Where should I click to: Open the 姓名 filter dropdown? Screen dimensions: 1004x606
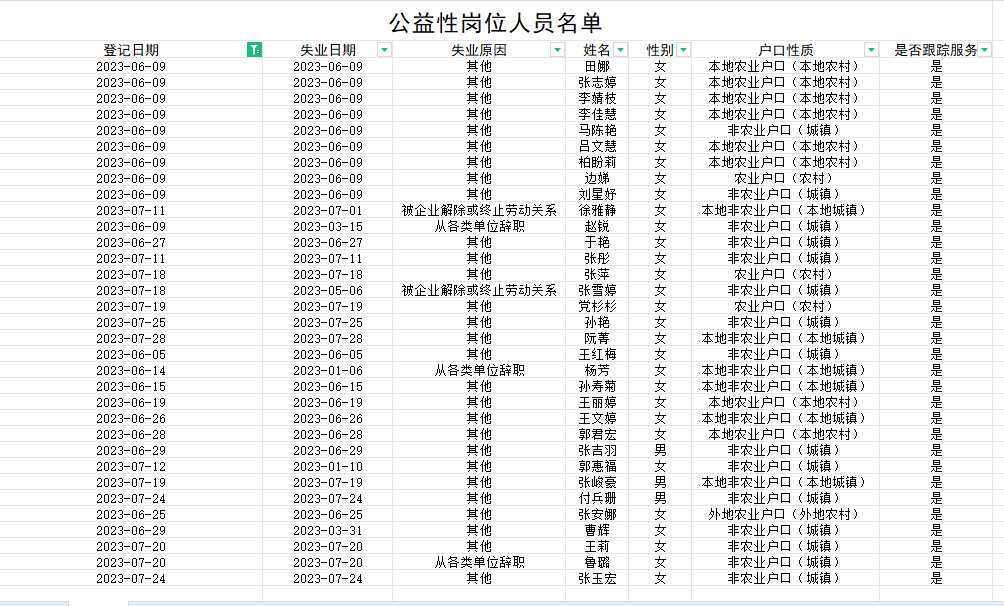click(x=620, y=50)
